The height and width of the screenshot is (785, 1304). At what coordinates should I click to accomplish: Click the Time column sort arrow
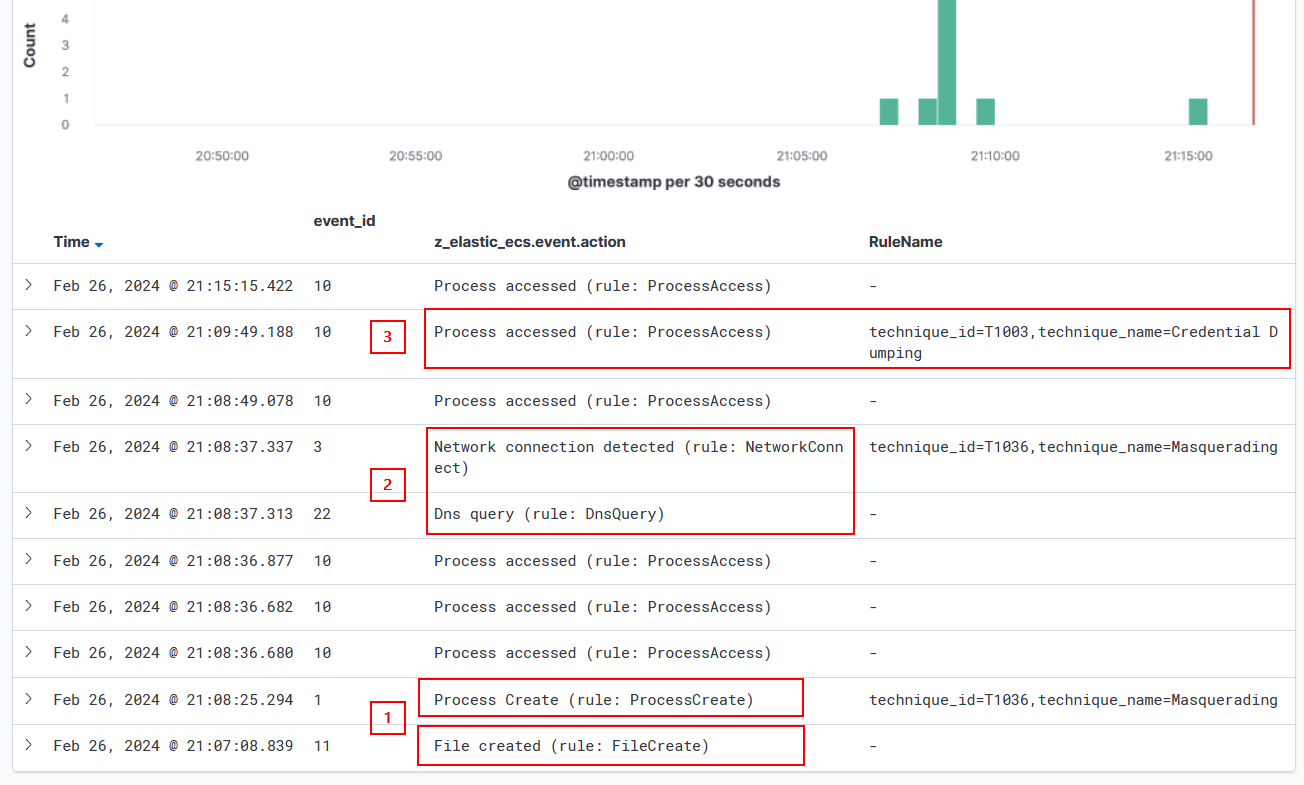coord(99,244)
